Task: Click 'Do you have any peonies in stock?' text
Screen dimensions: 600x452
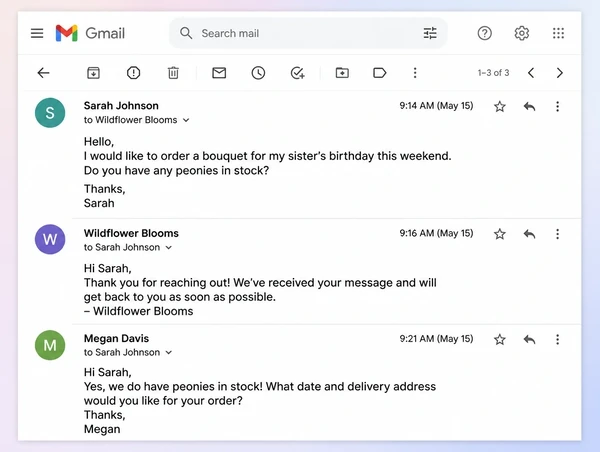Action: click(x=176, y=170)
